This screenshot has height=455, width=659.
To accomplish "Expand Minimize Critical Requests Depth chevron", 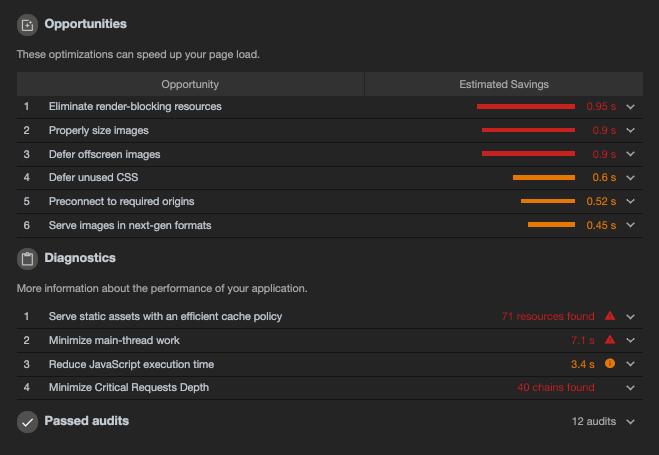I will pos(630,388).
